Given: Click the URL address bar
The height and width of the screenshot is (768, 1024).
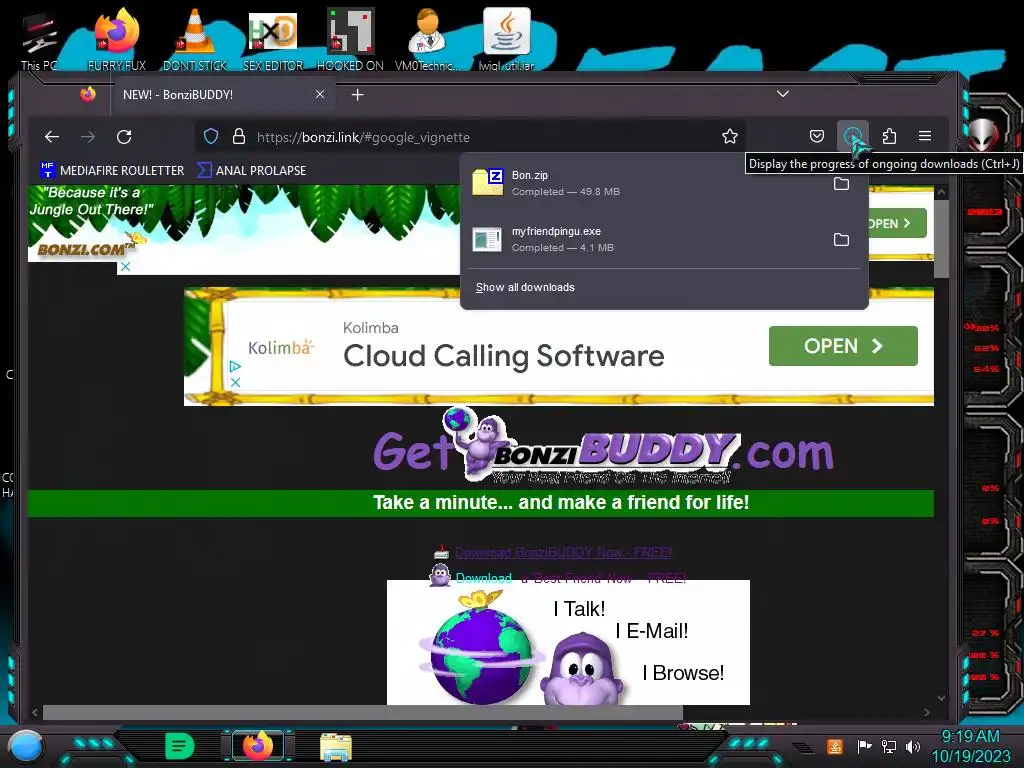Looking at the screenshot, I should pyautogui.click(x=470, y=136).
